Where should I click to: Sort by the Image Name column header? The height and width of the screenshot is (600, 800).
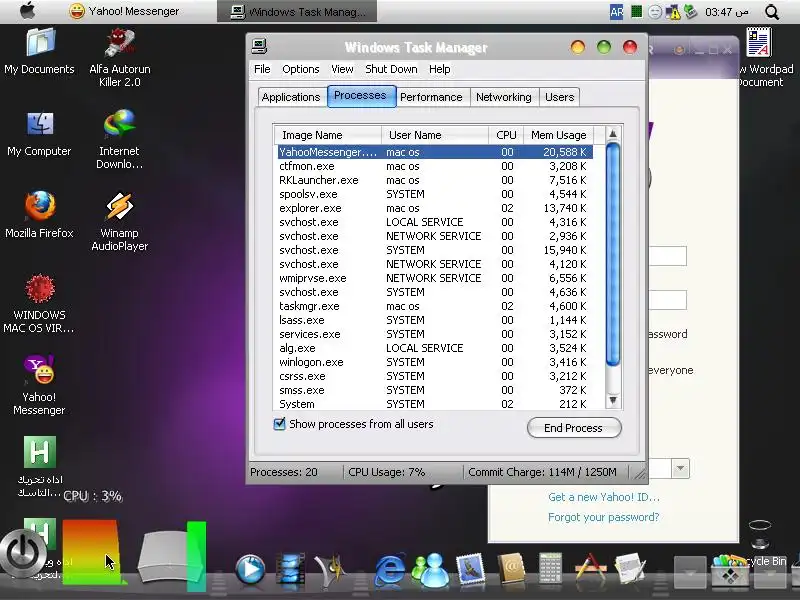click(328, 135)
